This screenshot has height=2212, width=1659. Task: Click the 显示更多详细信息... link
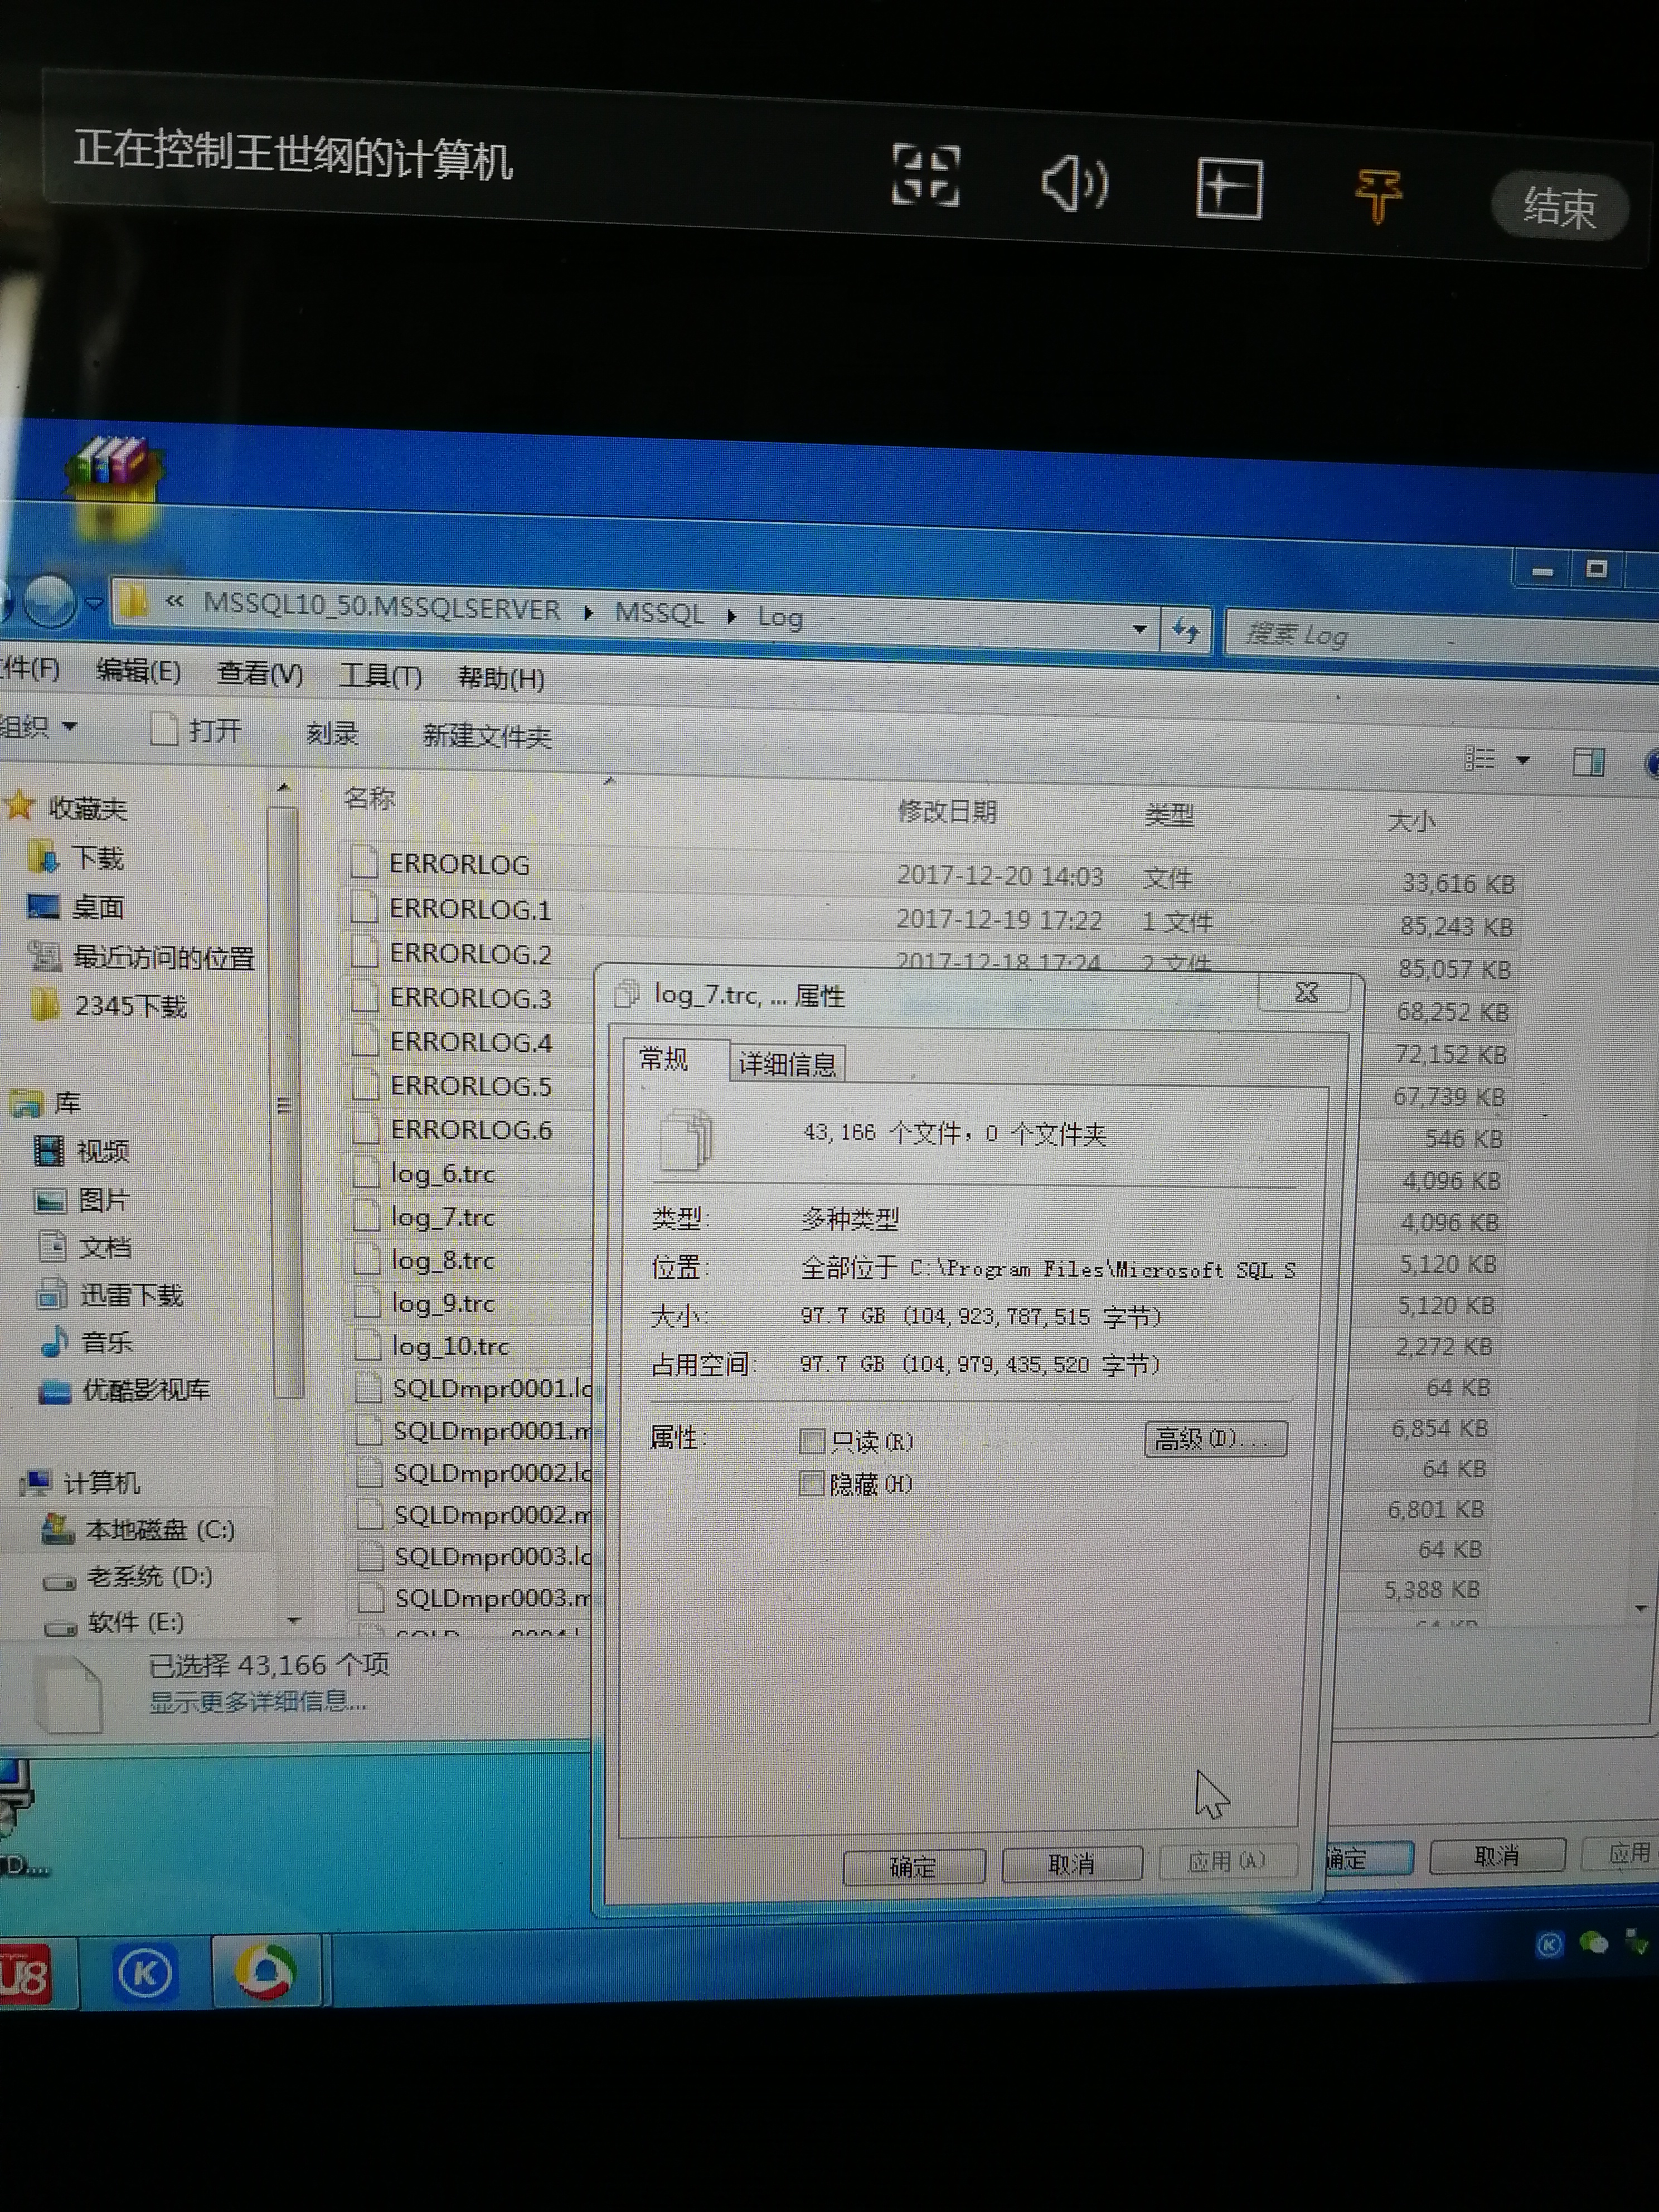(x=258, y=1701)
